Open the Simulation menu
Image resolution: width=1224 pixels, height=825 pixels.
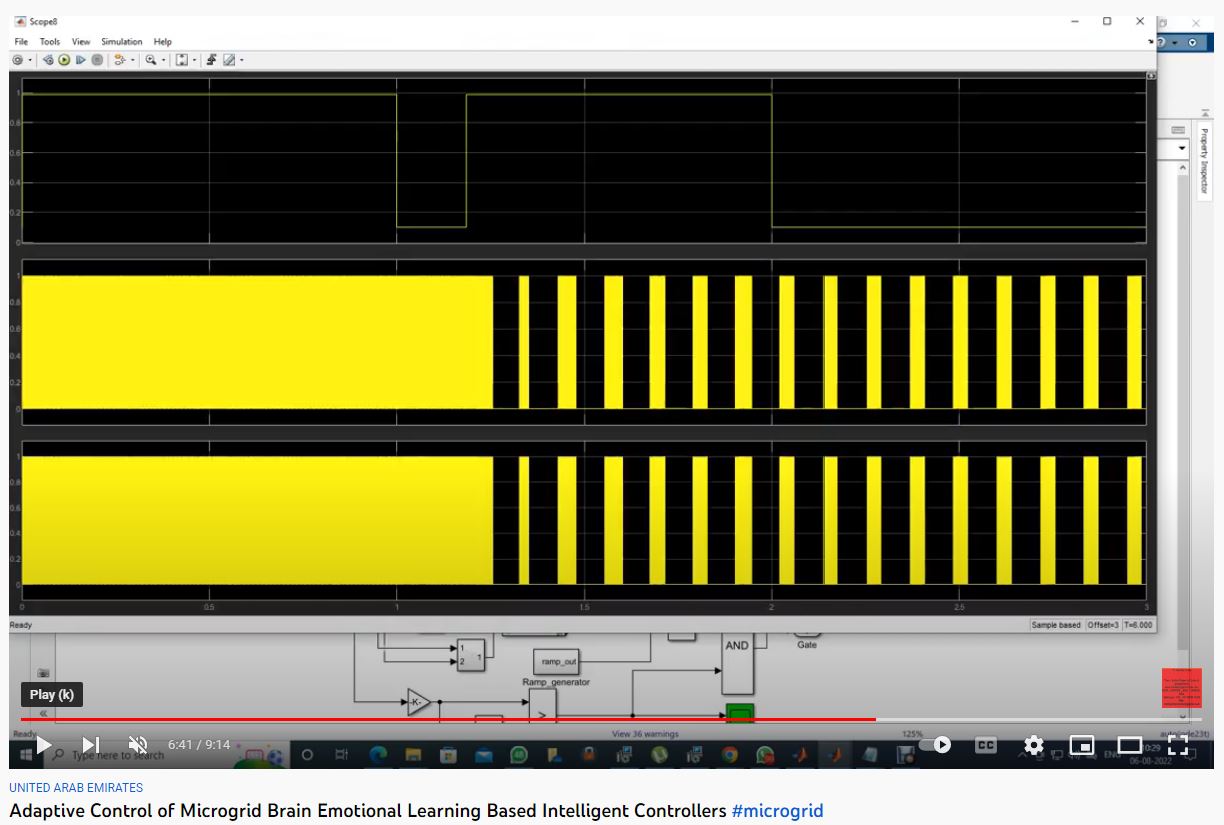pyautogui.click(x=121, y=42)
